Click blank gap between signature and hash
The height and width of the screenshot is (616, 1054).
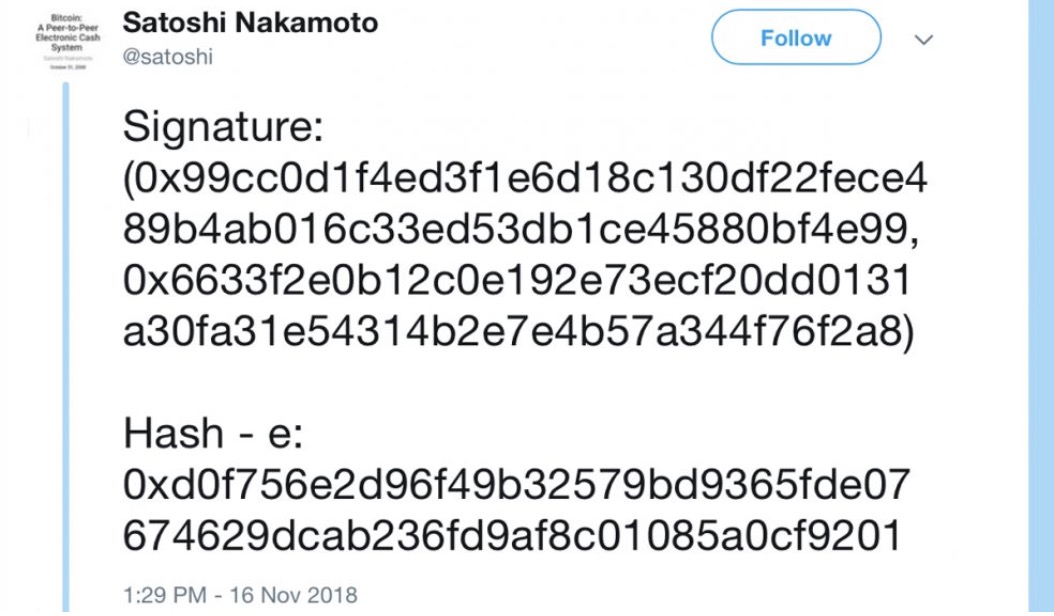518,385
